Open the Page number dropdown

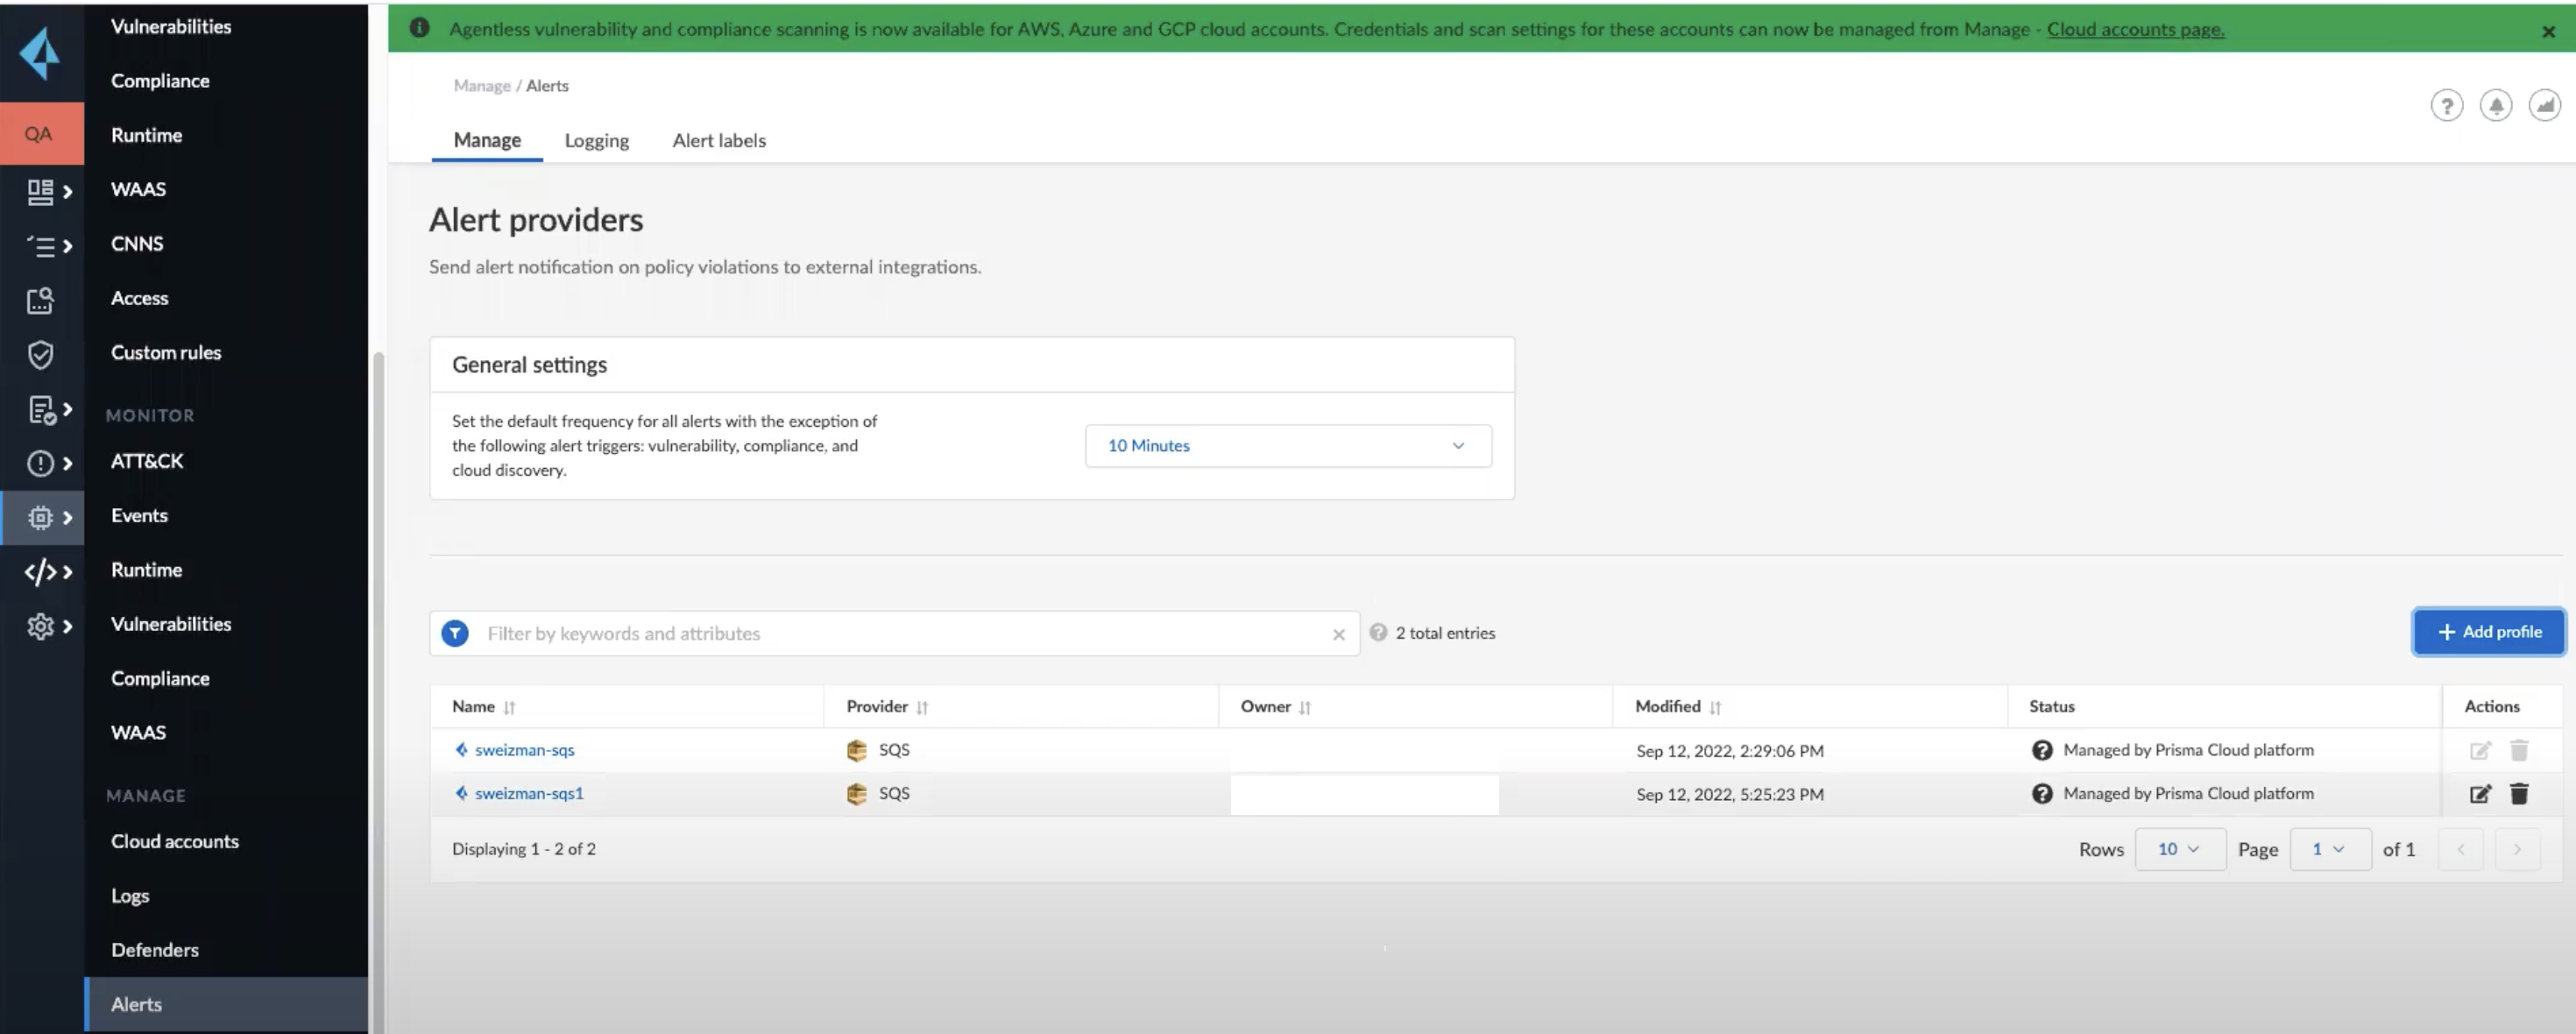2330,849
